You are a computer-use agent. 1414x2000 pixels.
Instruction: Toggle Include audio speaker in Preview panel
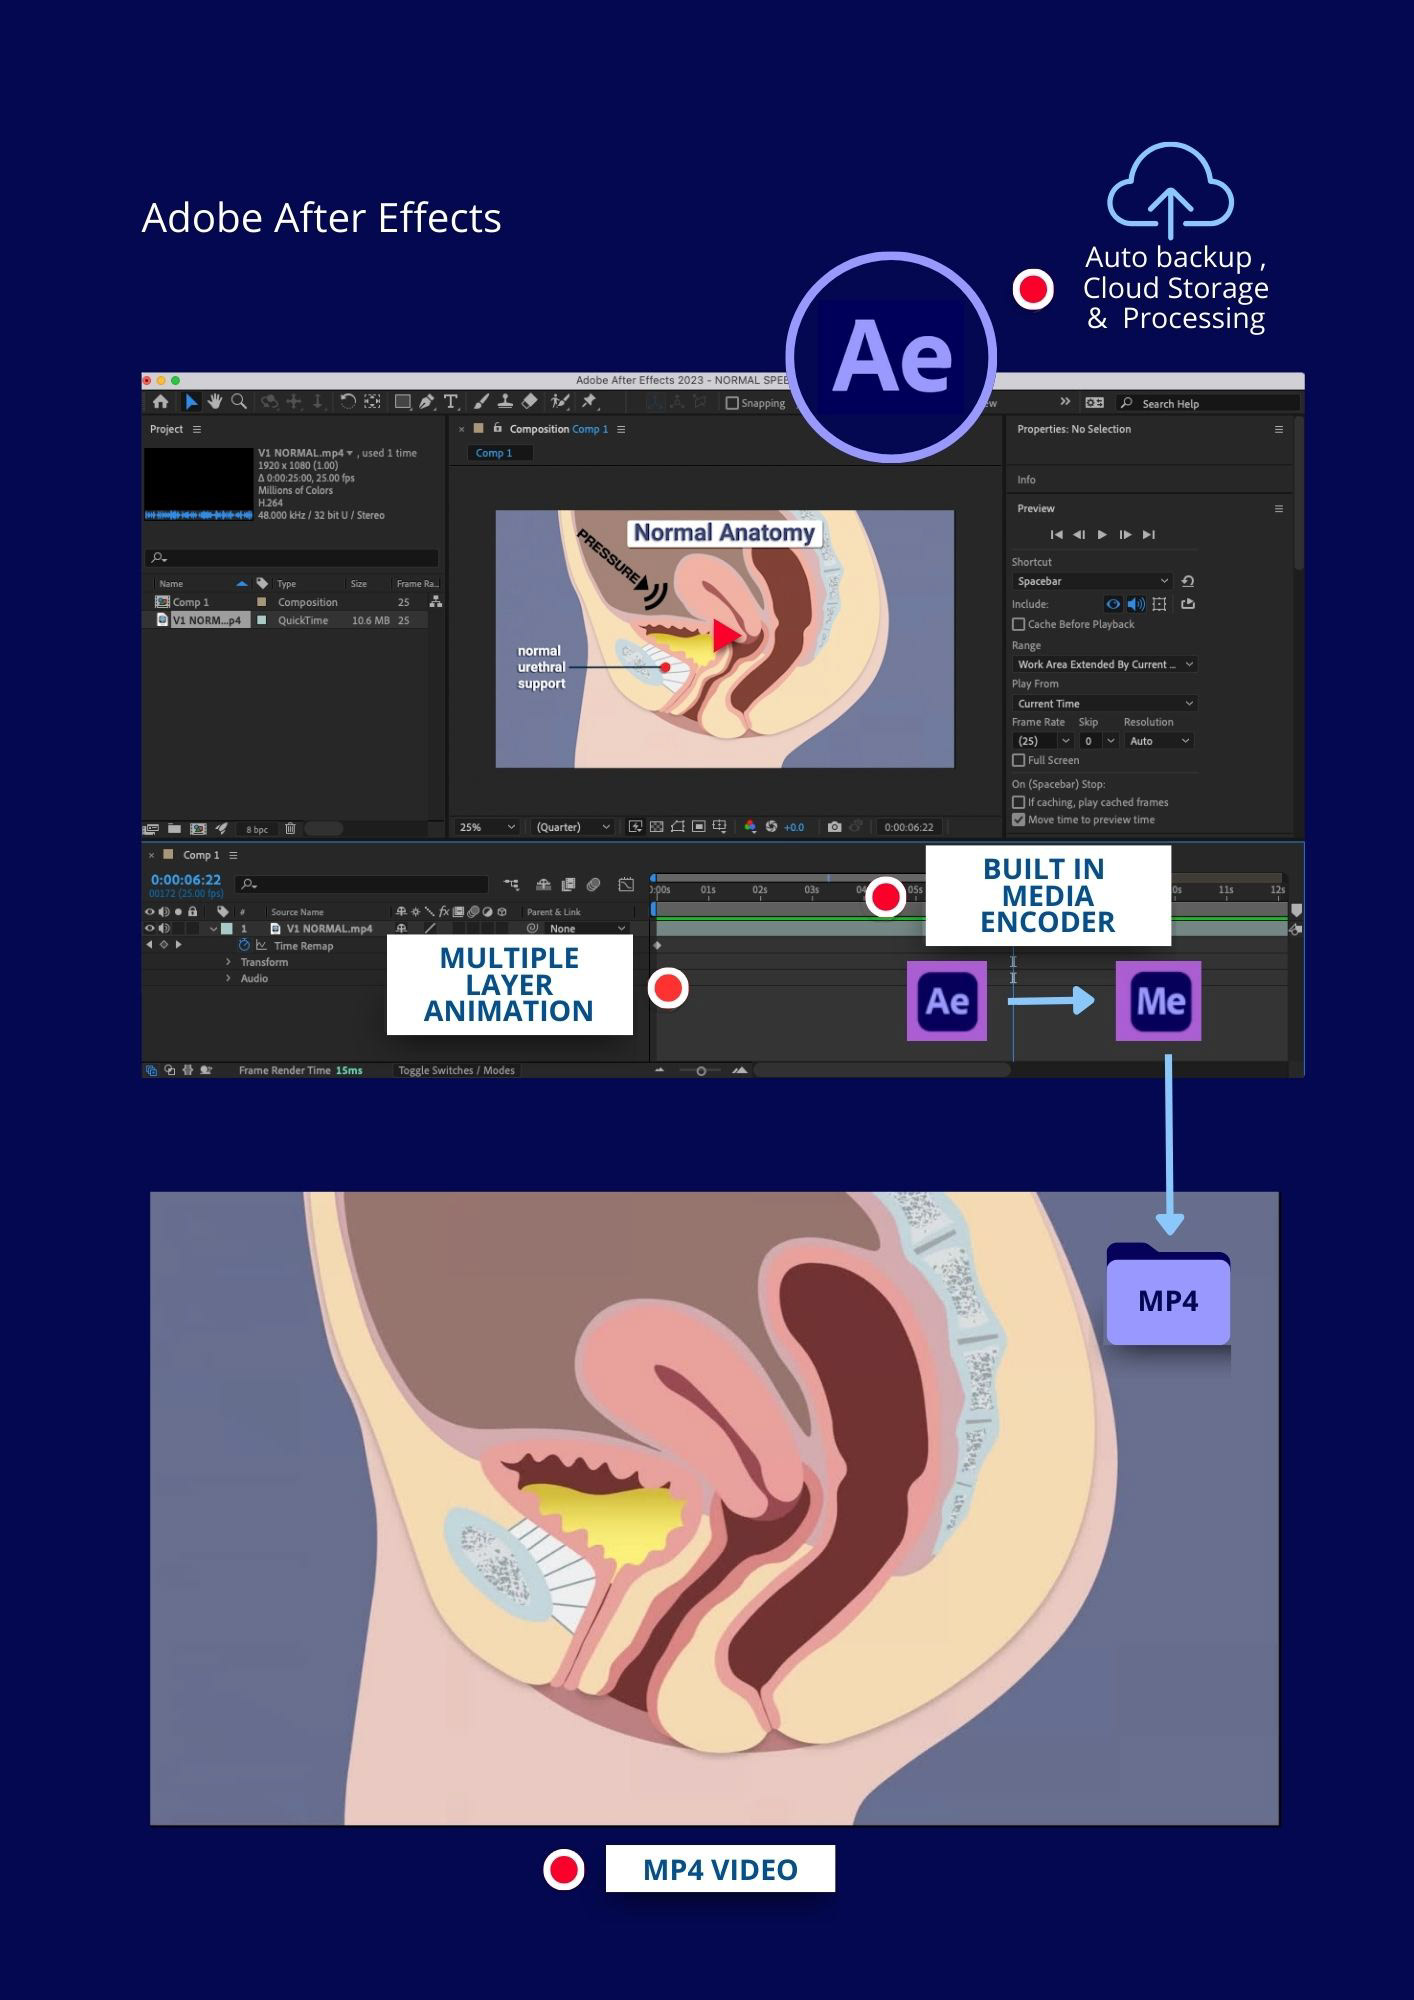[x=1135, y=604]
